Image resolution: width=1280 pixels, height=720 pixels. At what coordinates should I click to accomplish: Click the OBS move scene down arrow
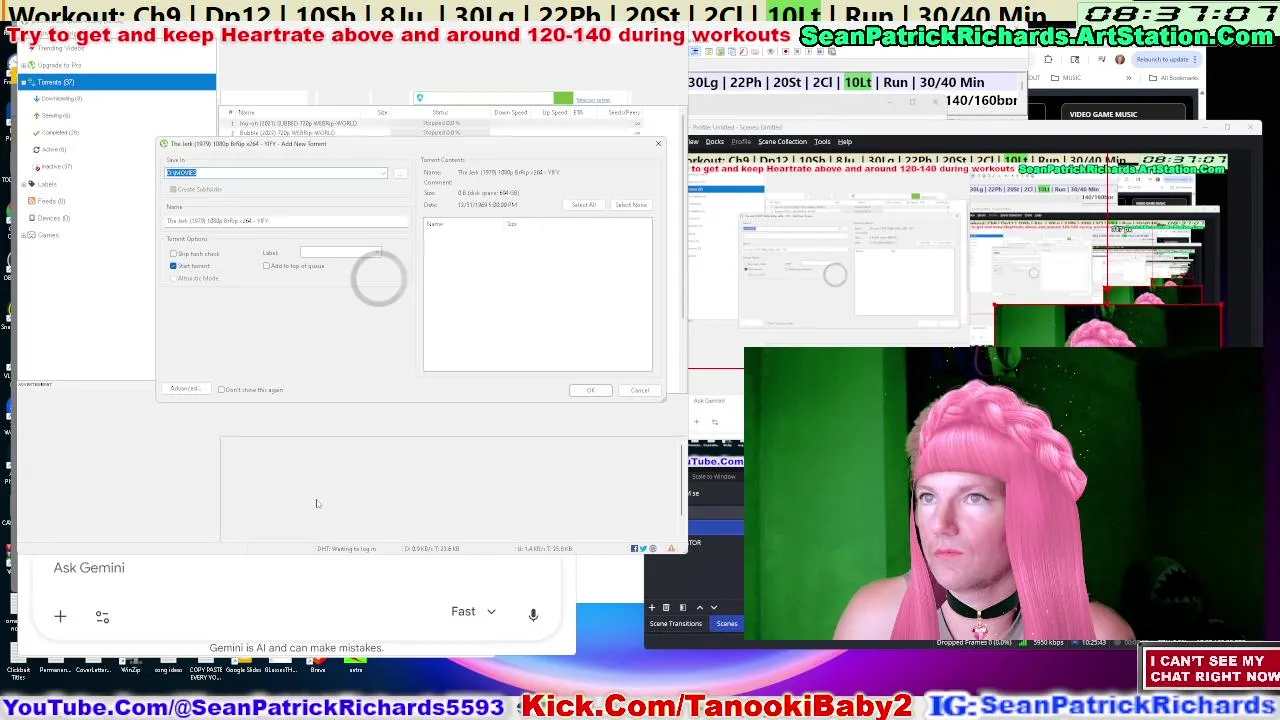click(713, 607)
